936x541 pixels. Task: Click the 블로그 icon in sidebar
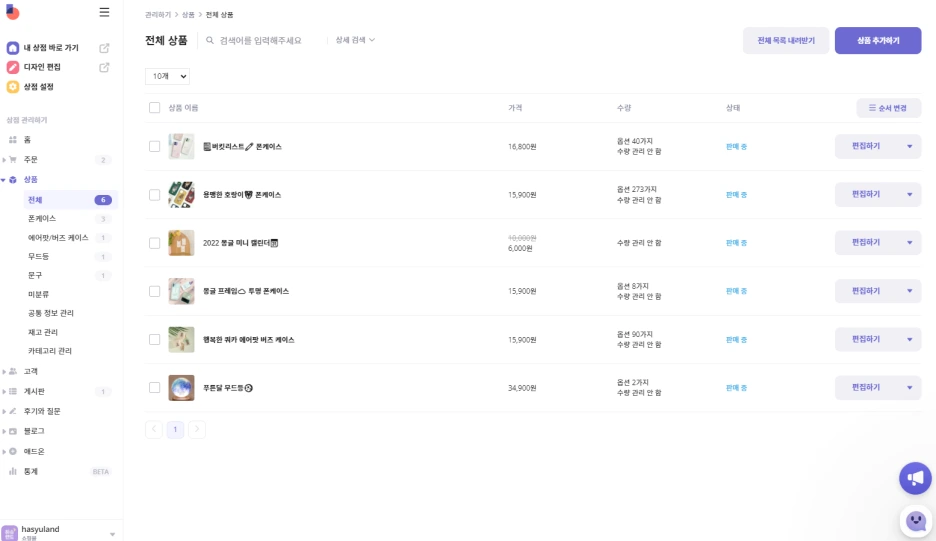[x=13, y=431]
